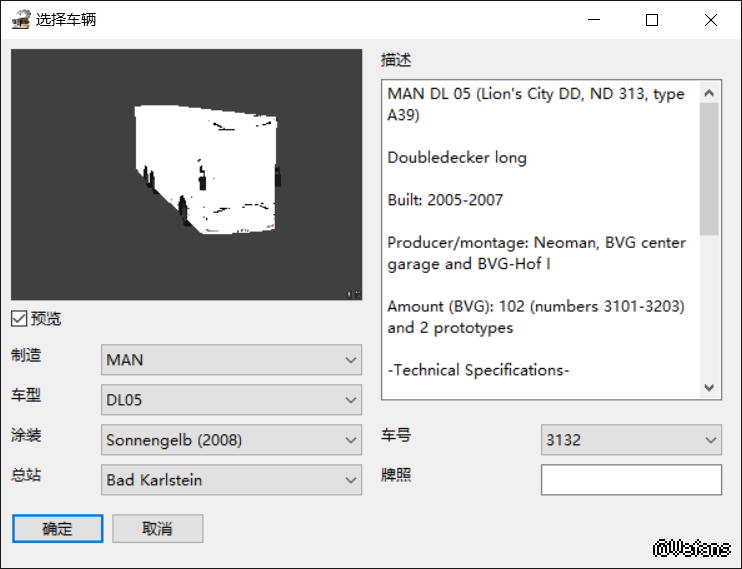Image resolution: width=742 pixels, height=569 pixels.
Task: Maximize the 选择车辆 window
Action: (652, 20)
